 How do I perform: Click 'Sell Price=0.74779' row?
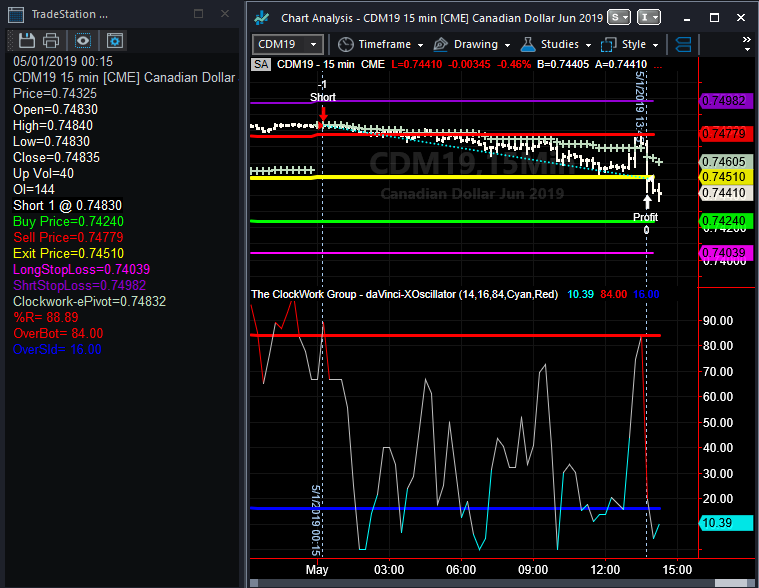point(68,237)
